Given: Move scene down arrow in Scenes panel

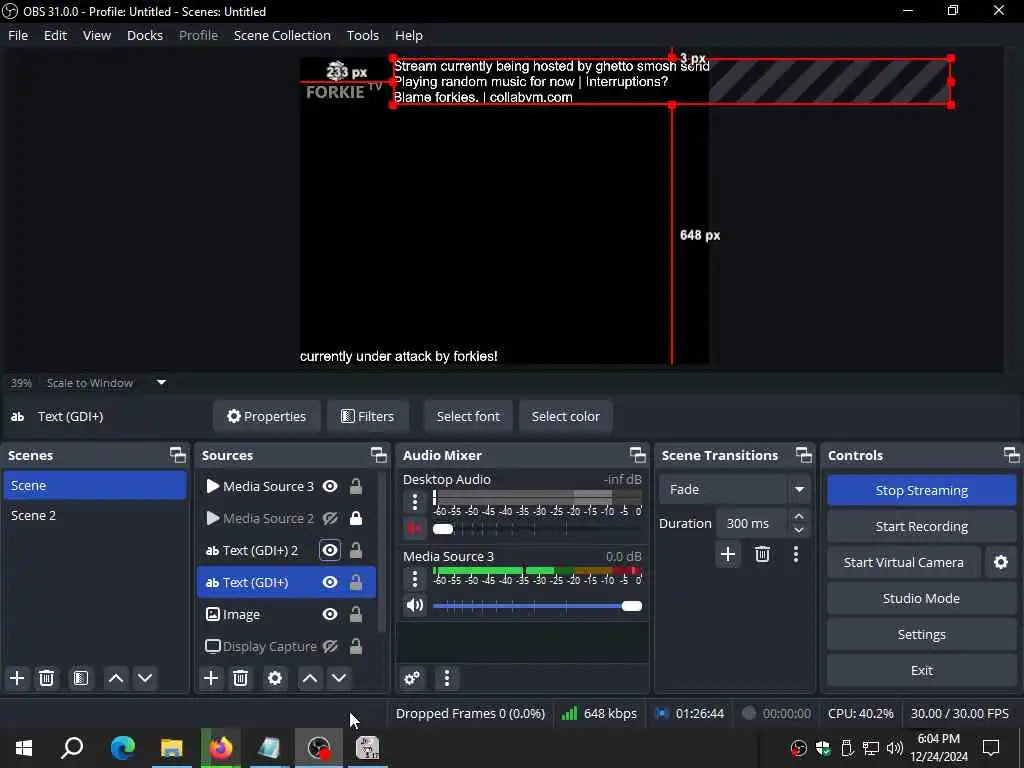Looking at the screenshot, I should coord(145,678).
